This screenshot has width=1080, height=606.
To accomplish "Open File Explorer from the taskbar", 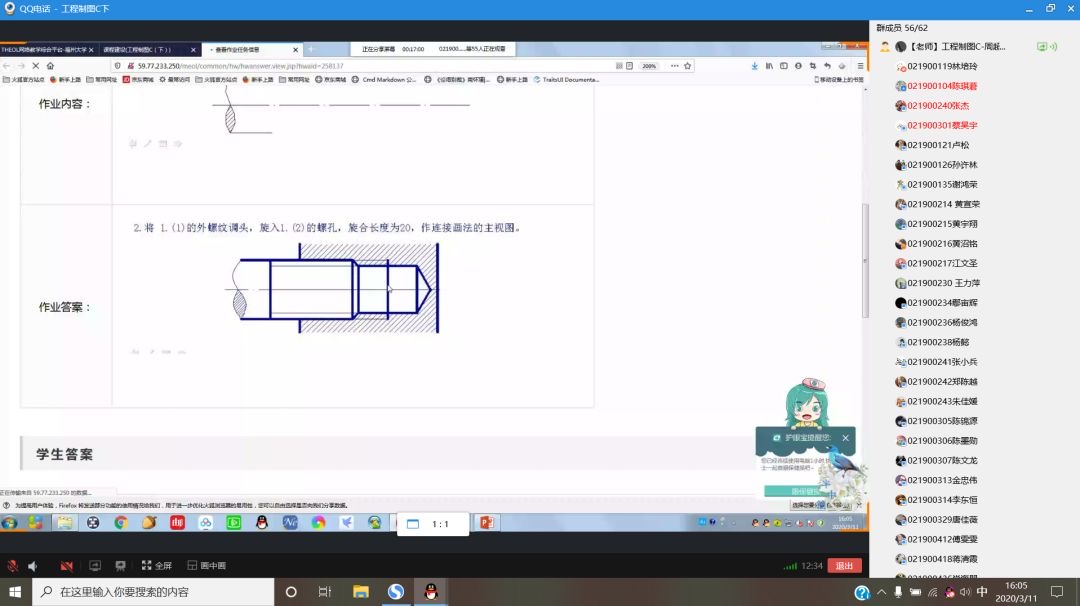I will pyautogui.click(x=361, y=591).
